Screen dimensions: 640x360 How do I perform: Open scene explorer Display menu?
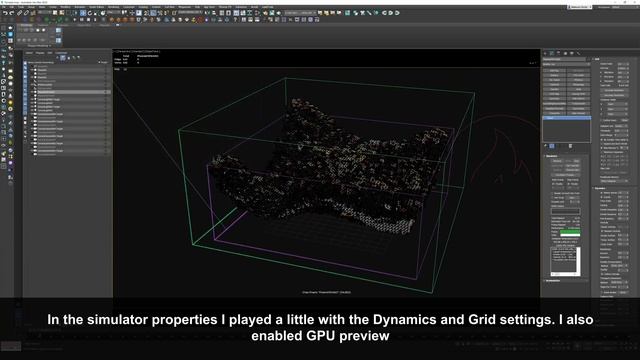click(x=40, y=53)
